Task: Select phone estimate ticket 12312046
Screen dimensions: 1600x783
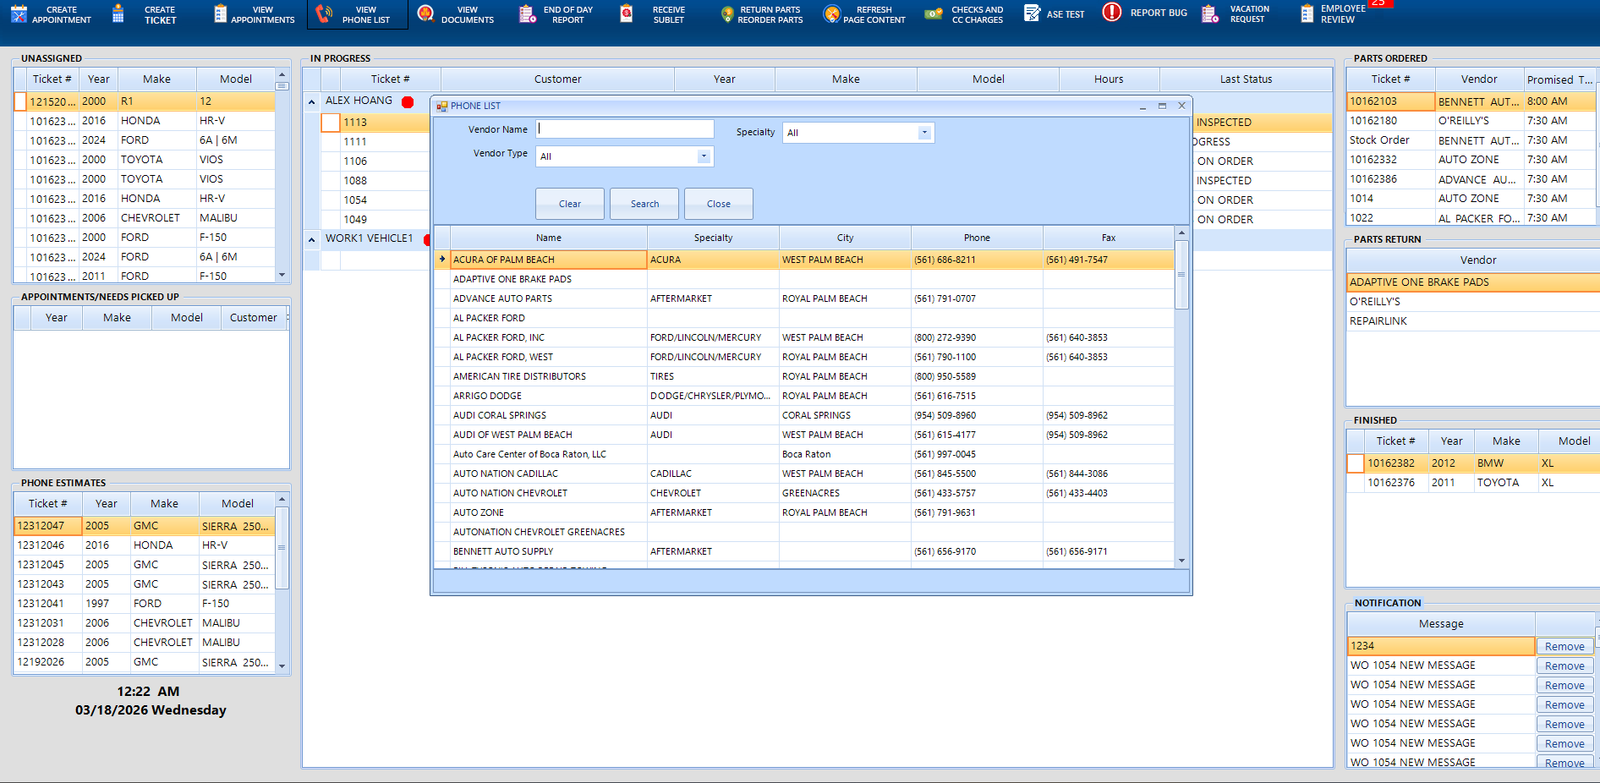Action: [x=144, y=546]
